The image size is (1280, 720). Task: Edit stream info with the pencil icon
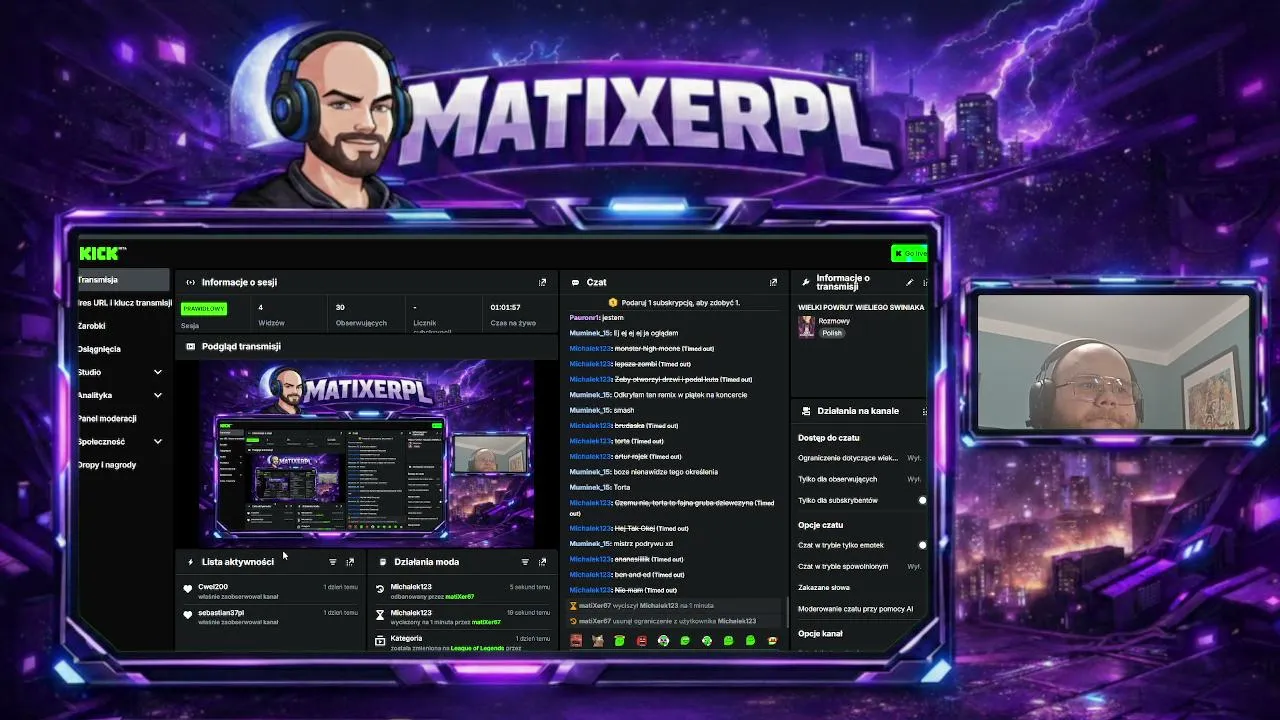(x=909, y=283)
